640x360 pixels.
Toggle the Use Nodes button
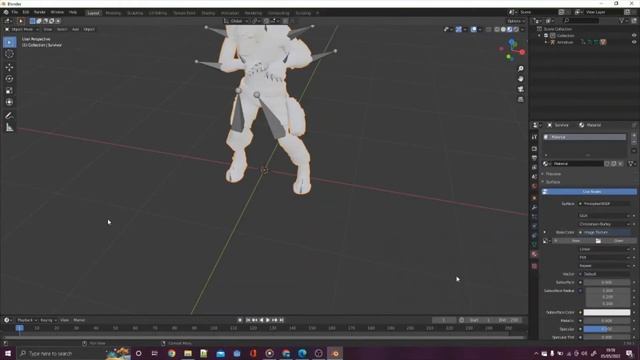[589, 191]
